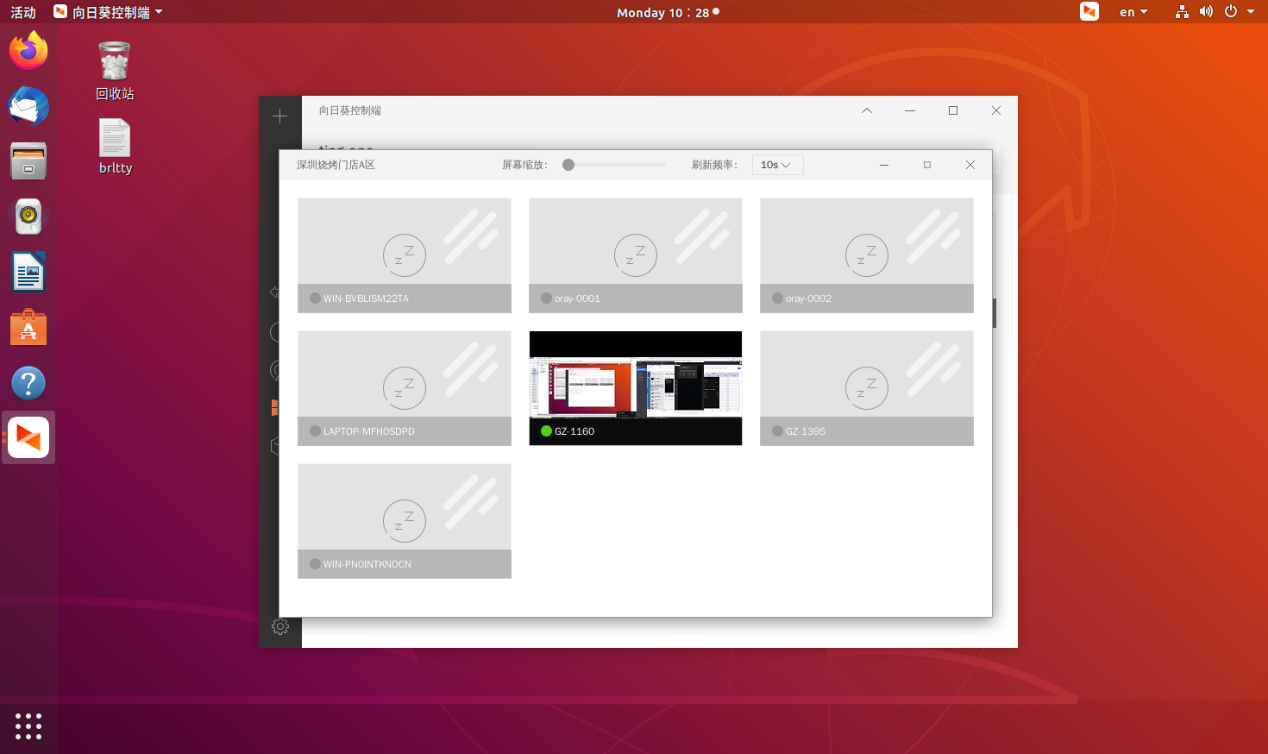Image resolution: width=1268 pixels, height=754 pixels.
Task: Select the oray-0002 sleeping device tile
Action: [x=866, y=255]
